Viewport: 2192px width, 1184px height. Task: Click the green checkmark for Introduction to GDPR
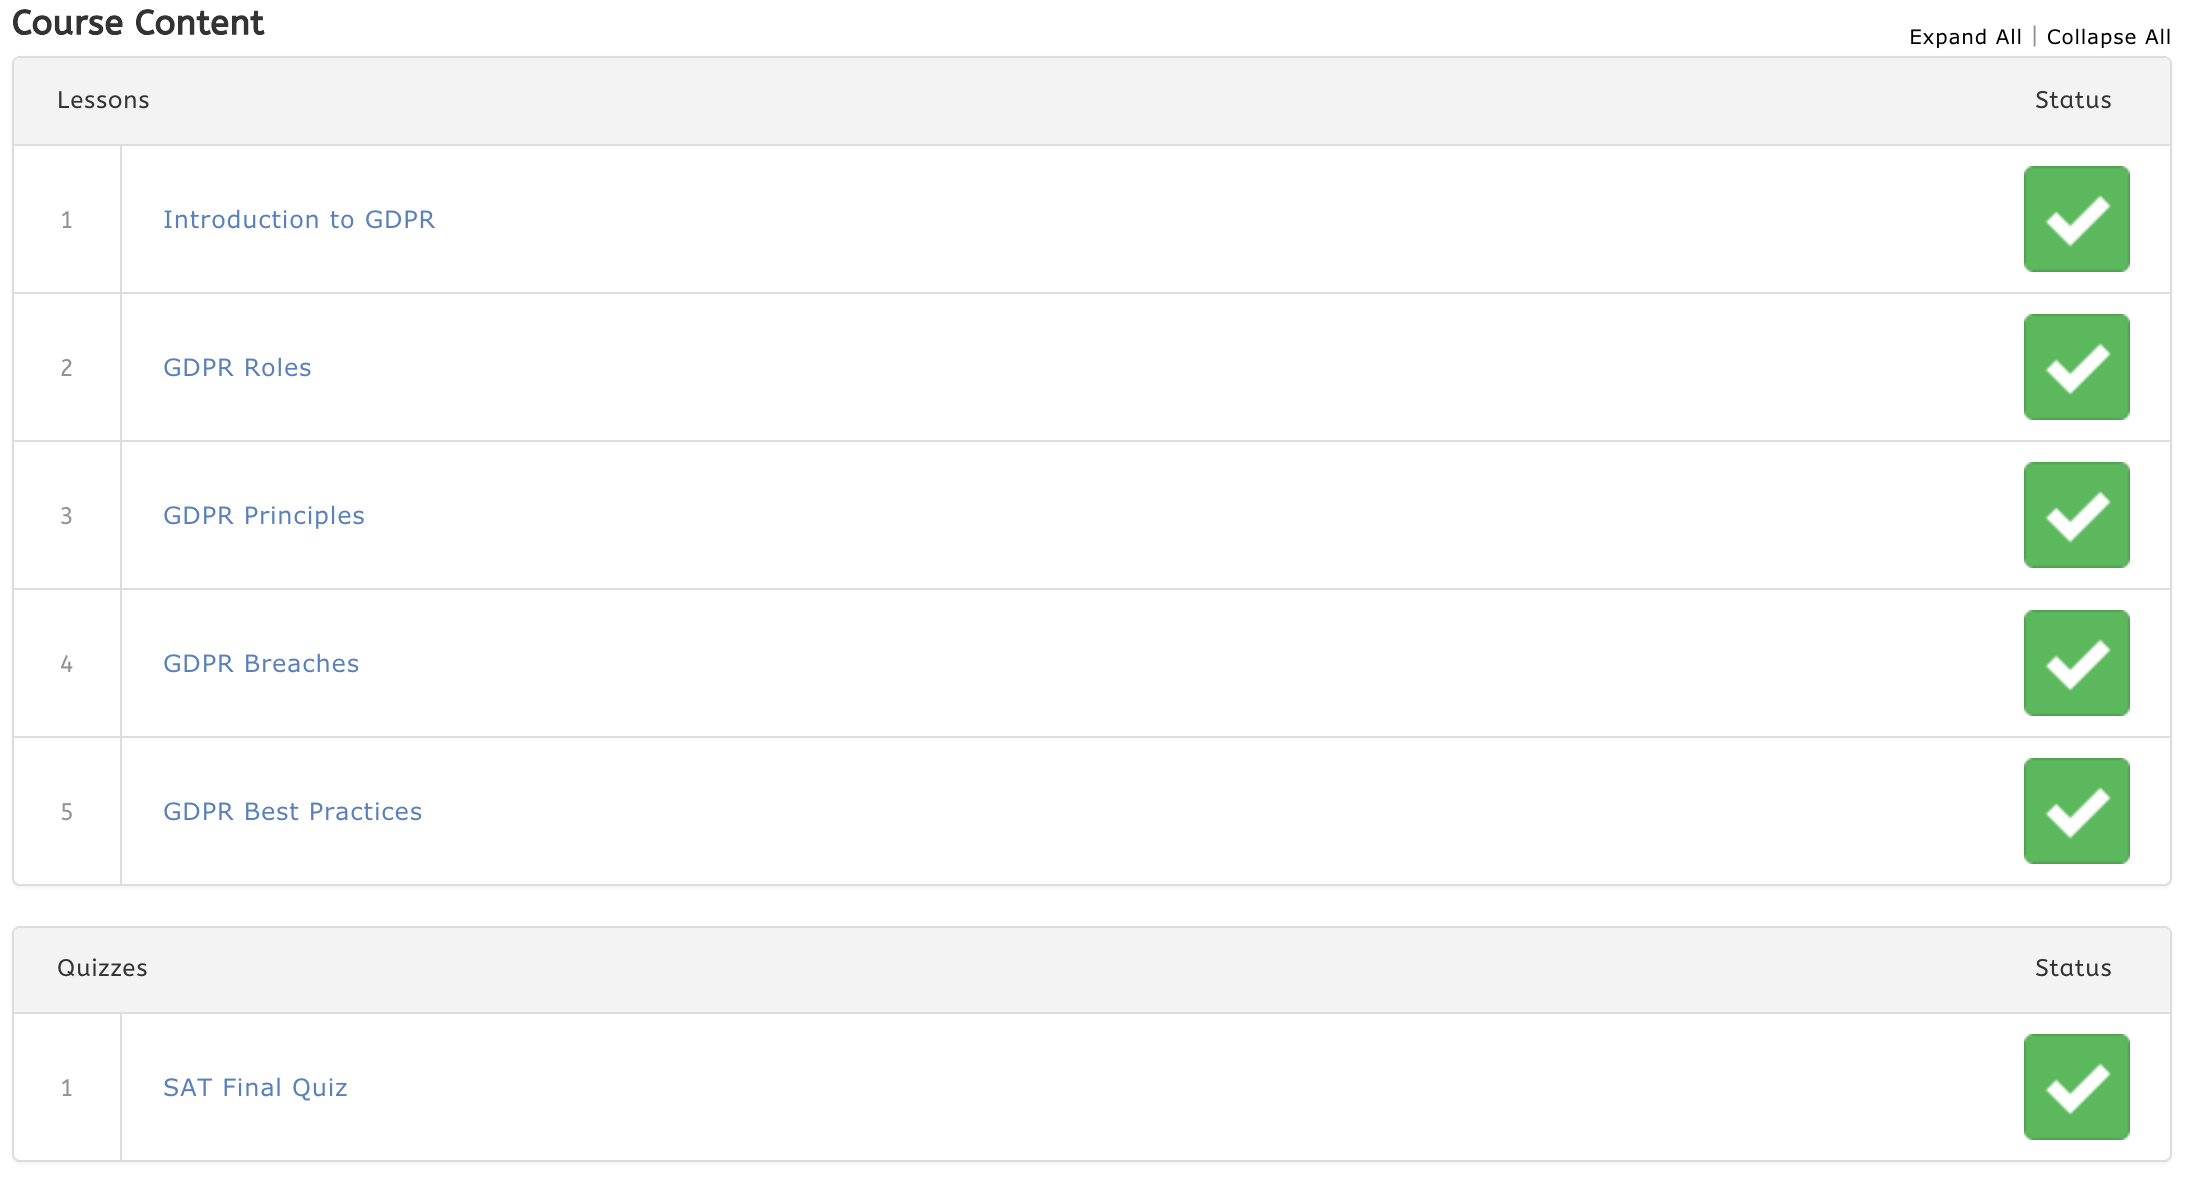(x=2076, y=219)
